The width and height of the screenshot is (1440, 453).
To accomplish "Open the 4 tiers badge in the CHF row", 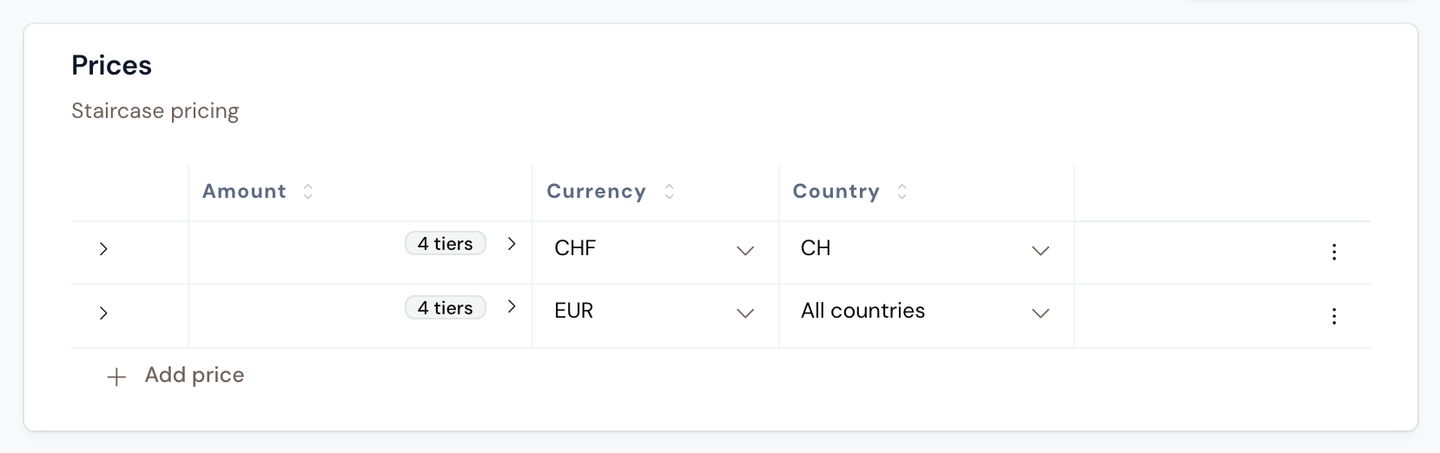I will (445, 244).
